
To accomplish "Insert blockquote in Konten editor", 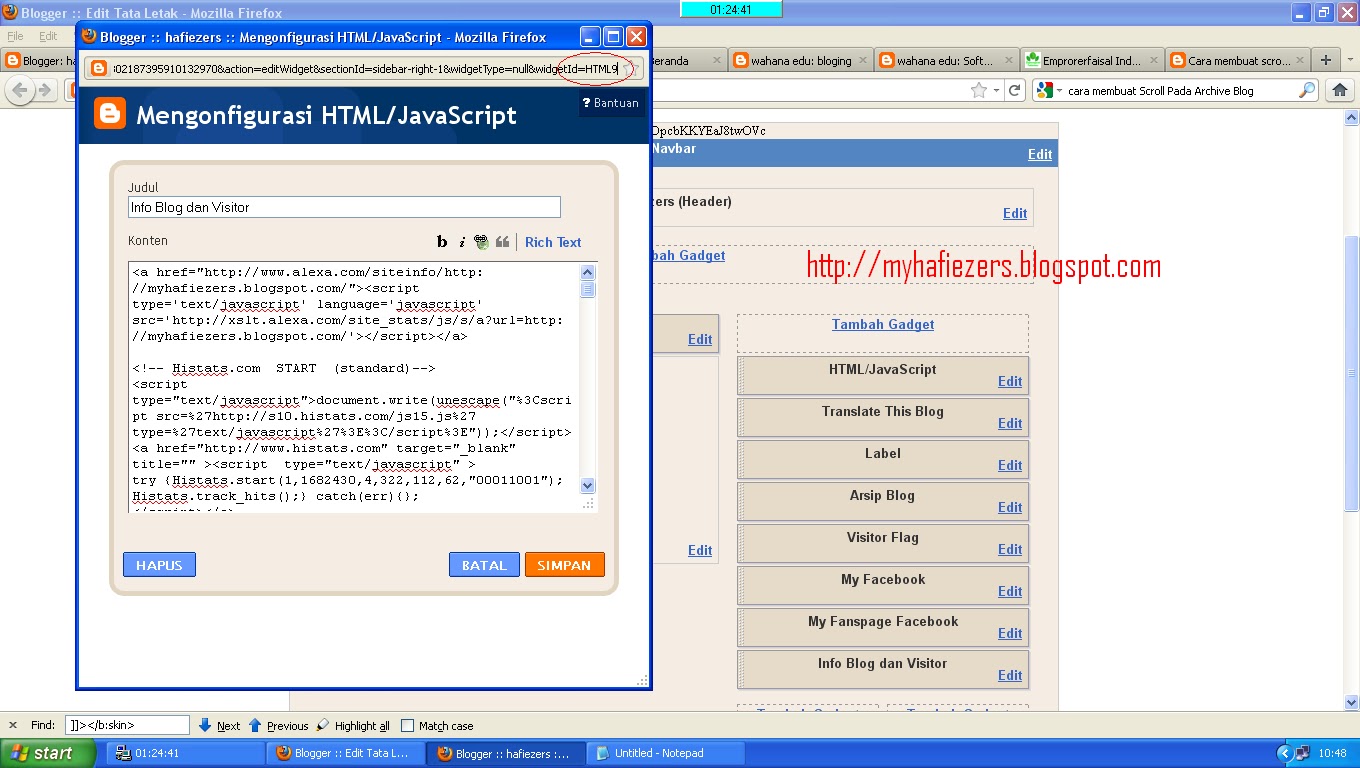I will 502,242.
